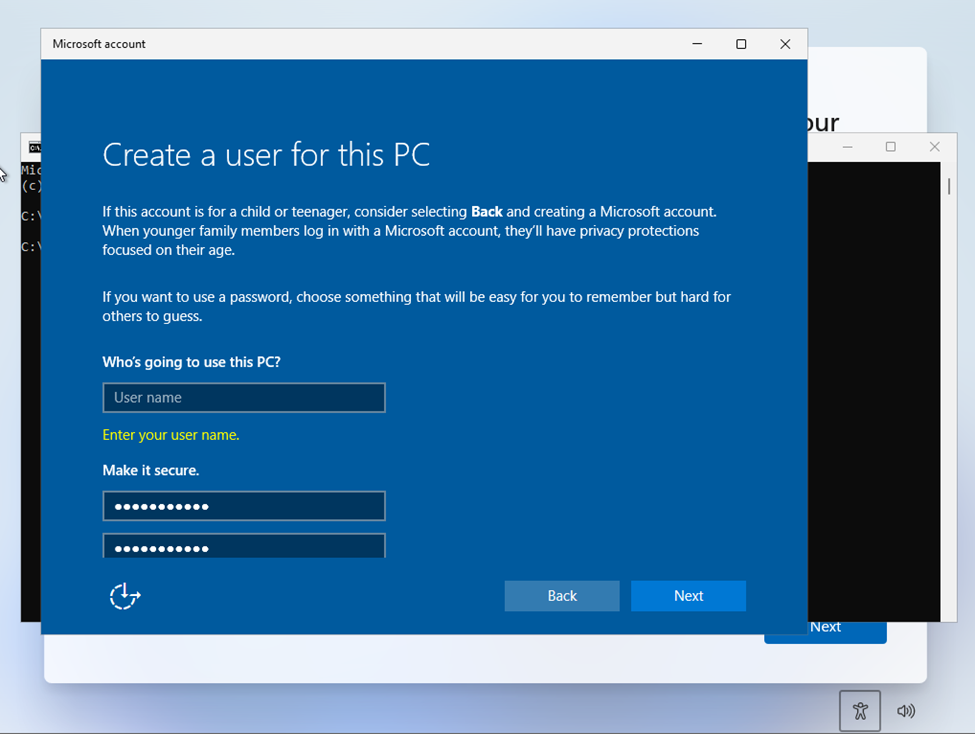The width and height of the screenshot is (975, 734).
Task: Maximize the Command Prompt window
Action: coord(891,147)
